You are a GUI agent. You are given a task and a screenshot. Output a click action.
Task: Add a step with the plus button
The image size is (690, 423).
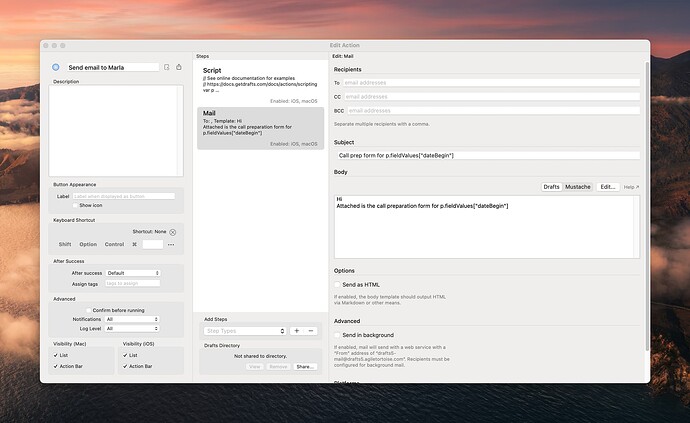(297, 331)
